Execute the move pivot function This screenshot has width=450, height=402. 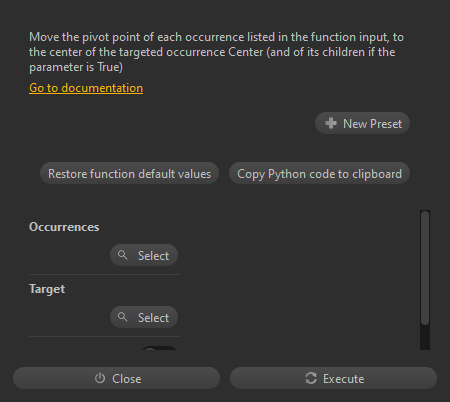point(333,378)
